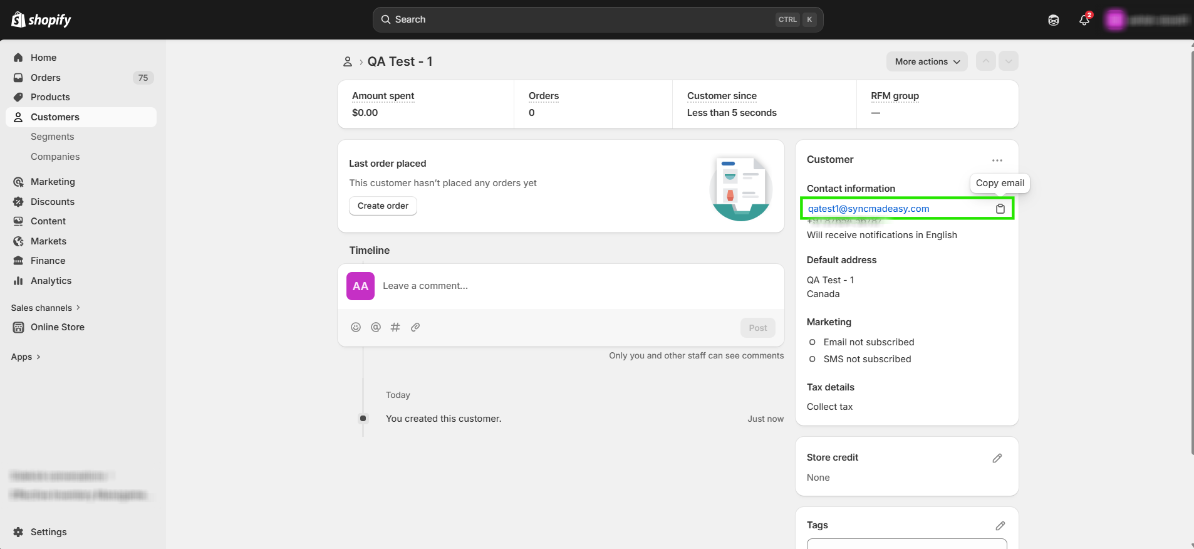
Task: Add a hashtag reference to comment
Action: point(395,327)
